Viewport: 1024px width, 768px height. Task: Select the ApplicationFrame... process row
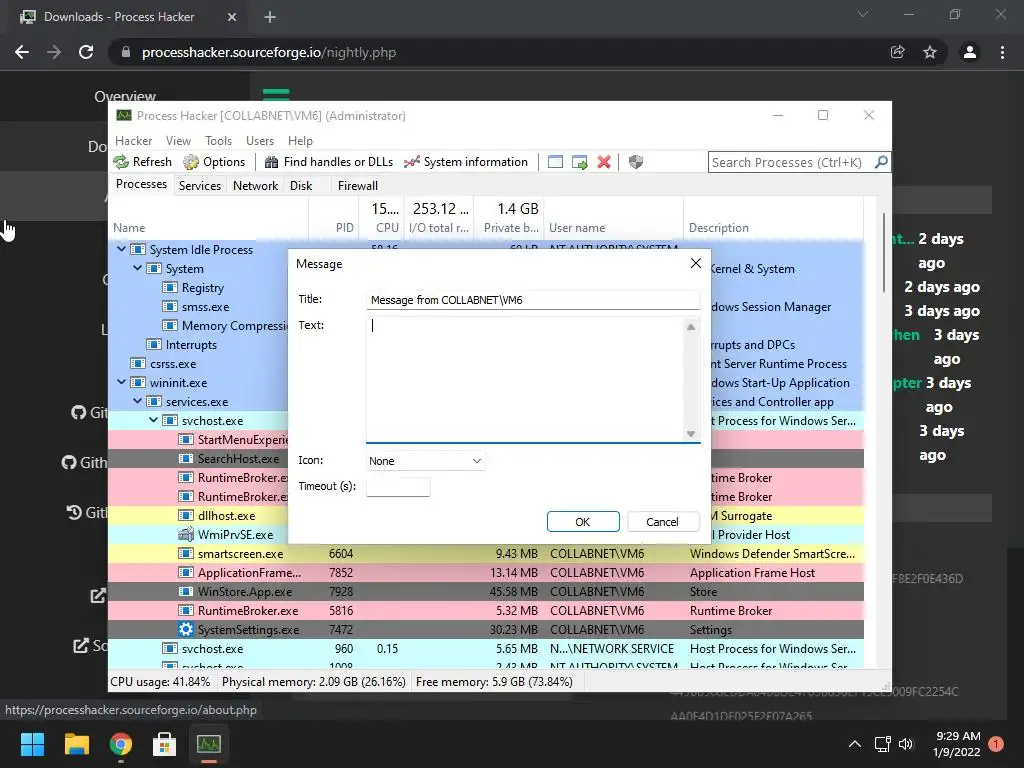point(486,573)
